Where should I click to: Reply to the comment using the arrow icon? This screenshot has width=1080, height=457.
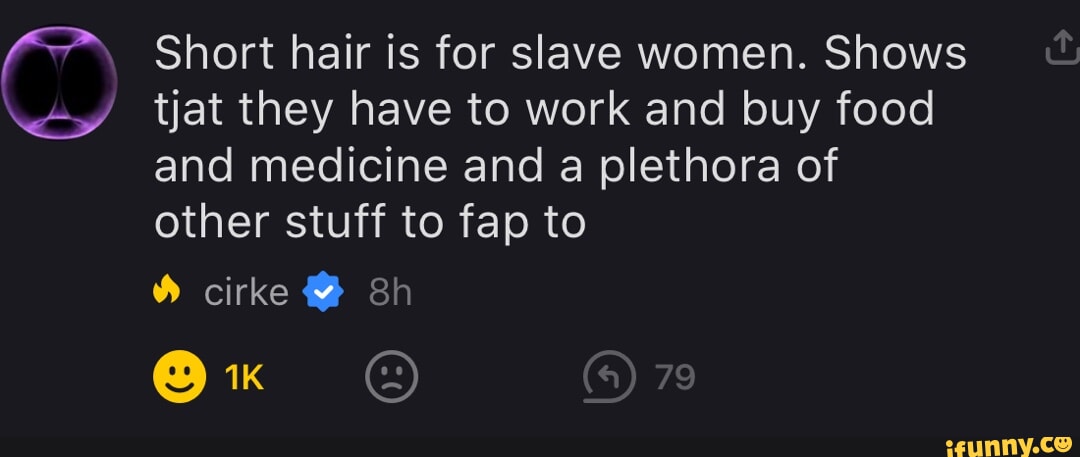(x=609, y=377)
